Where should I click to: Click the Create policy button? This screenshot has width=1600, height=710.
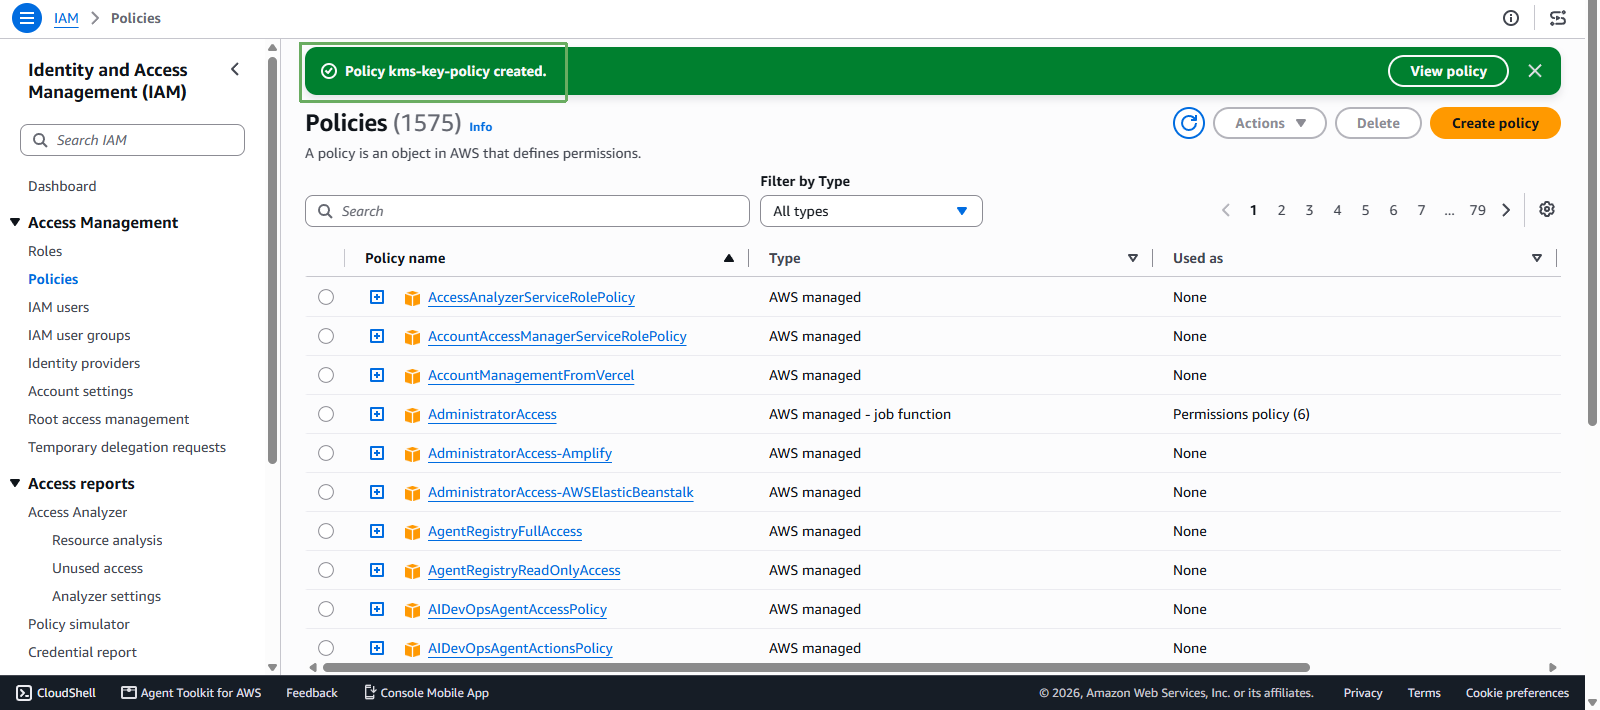[1495, 123]
